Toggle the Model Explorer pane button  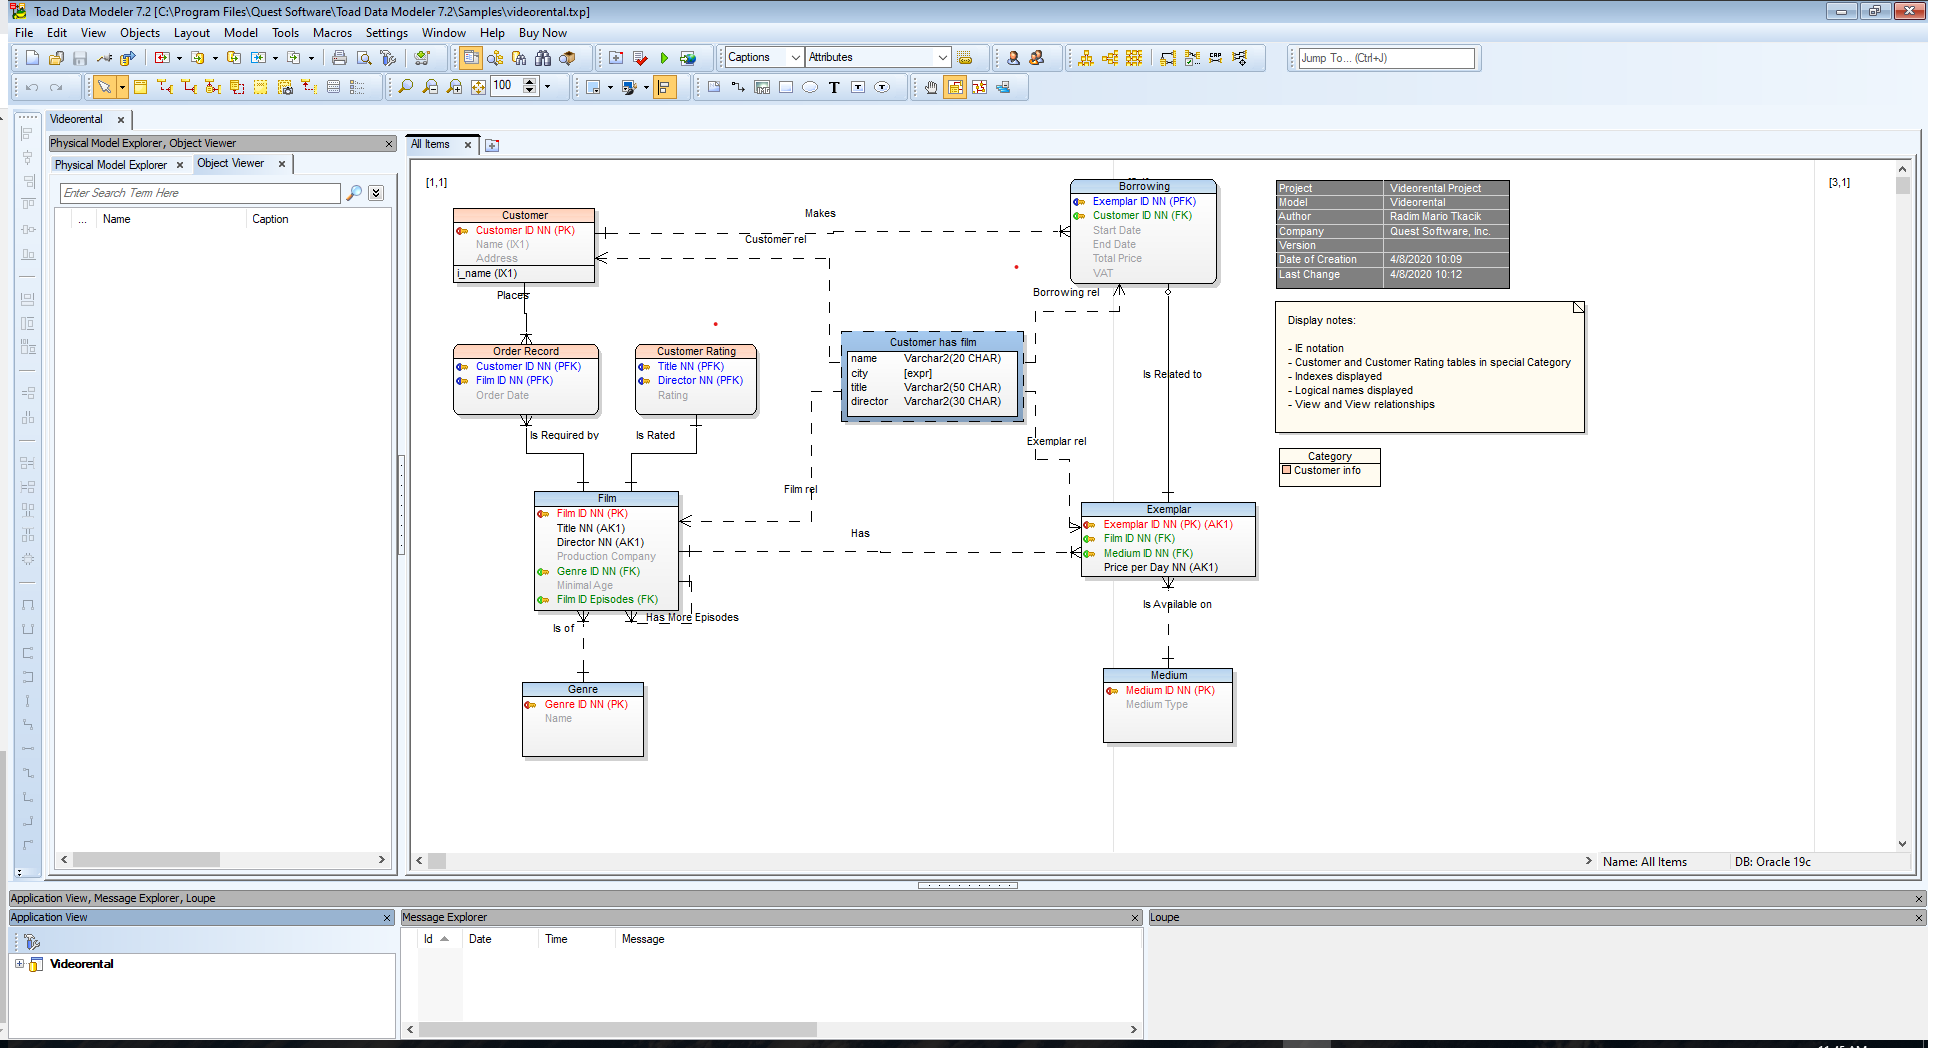[470, 58]
